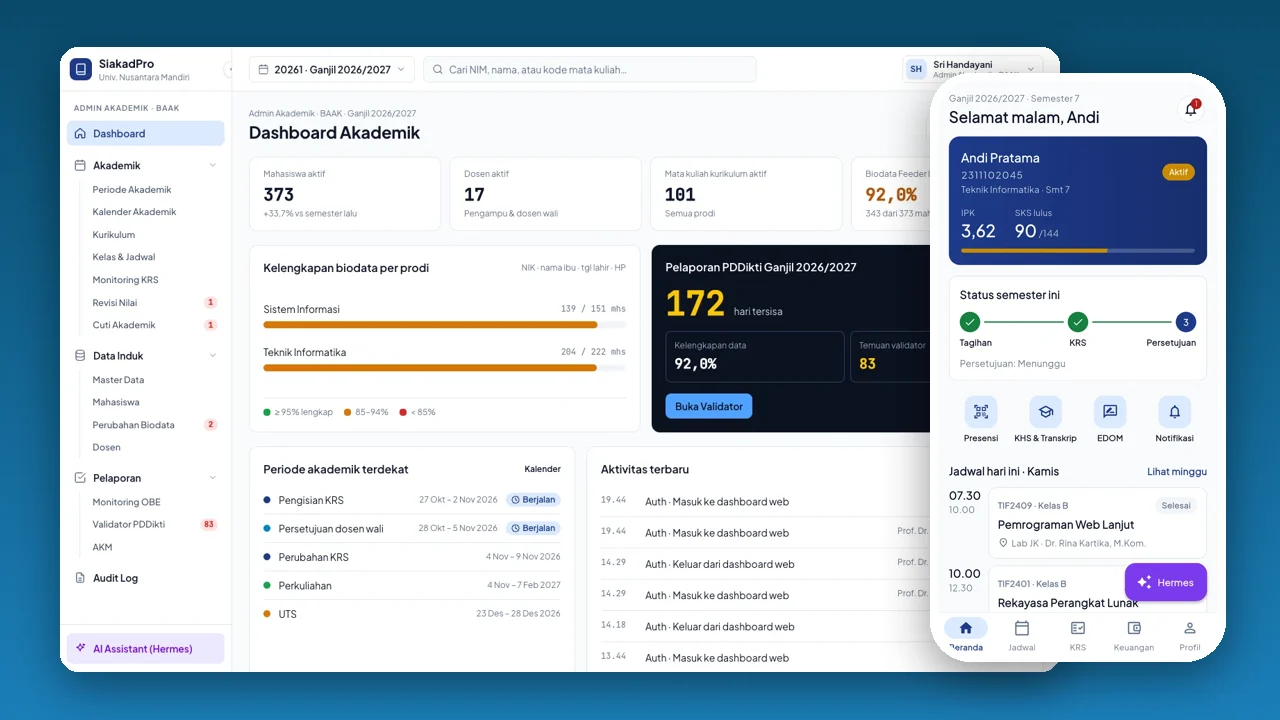Switch to the Jadwal tab in mobile app

pos(1022,635)
